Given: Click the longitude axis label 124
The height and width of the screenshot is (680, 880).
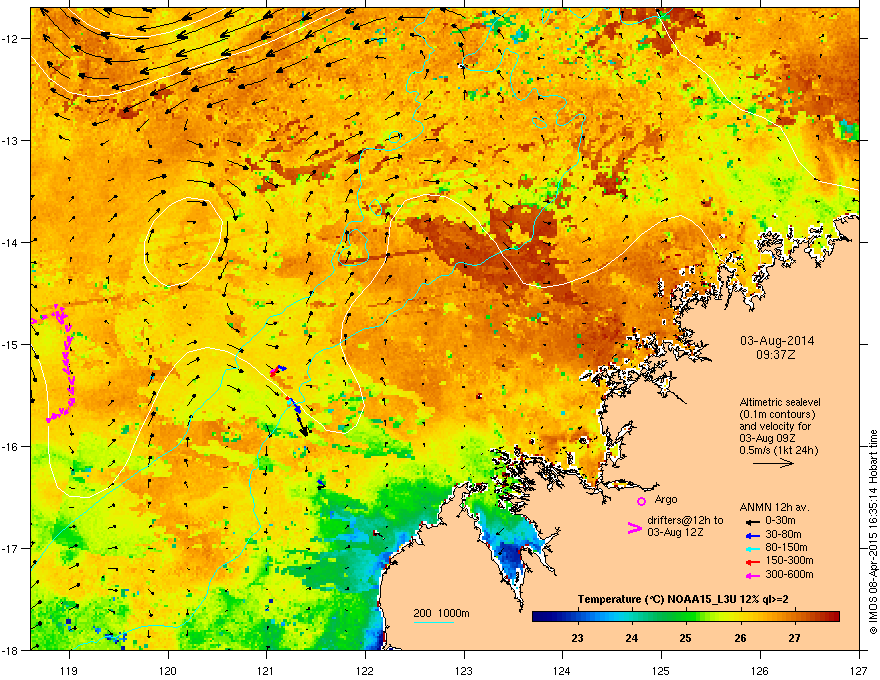Looking at the screenshot, I should coord(562,670).
